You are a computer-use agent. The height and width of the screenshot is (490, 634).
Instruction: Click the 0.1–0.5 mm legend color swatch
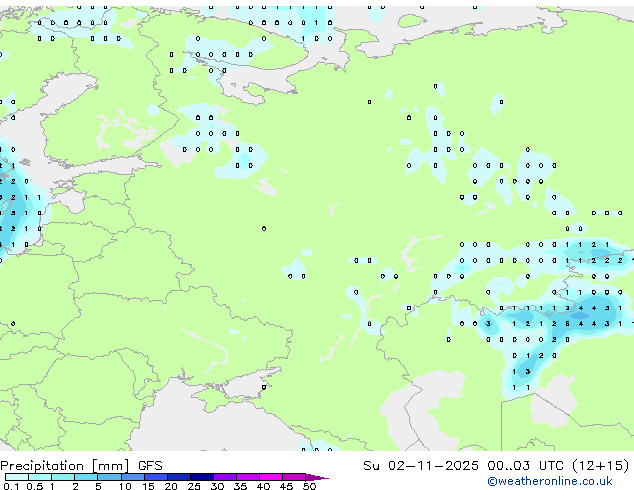coord(17,477)
